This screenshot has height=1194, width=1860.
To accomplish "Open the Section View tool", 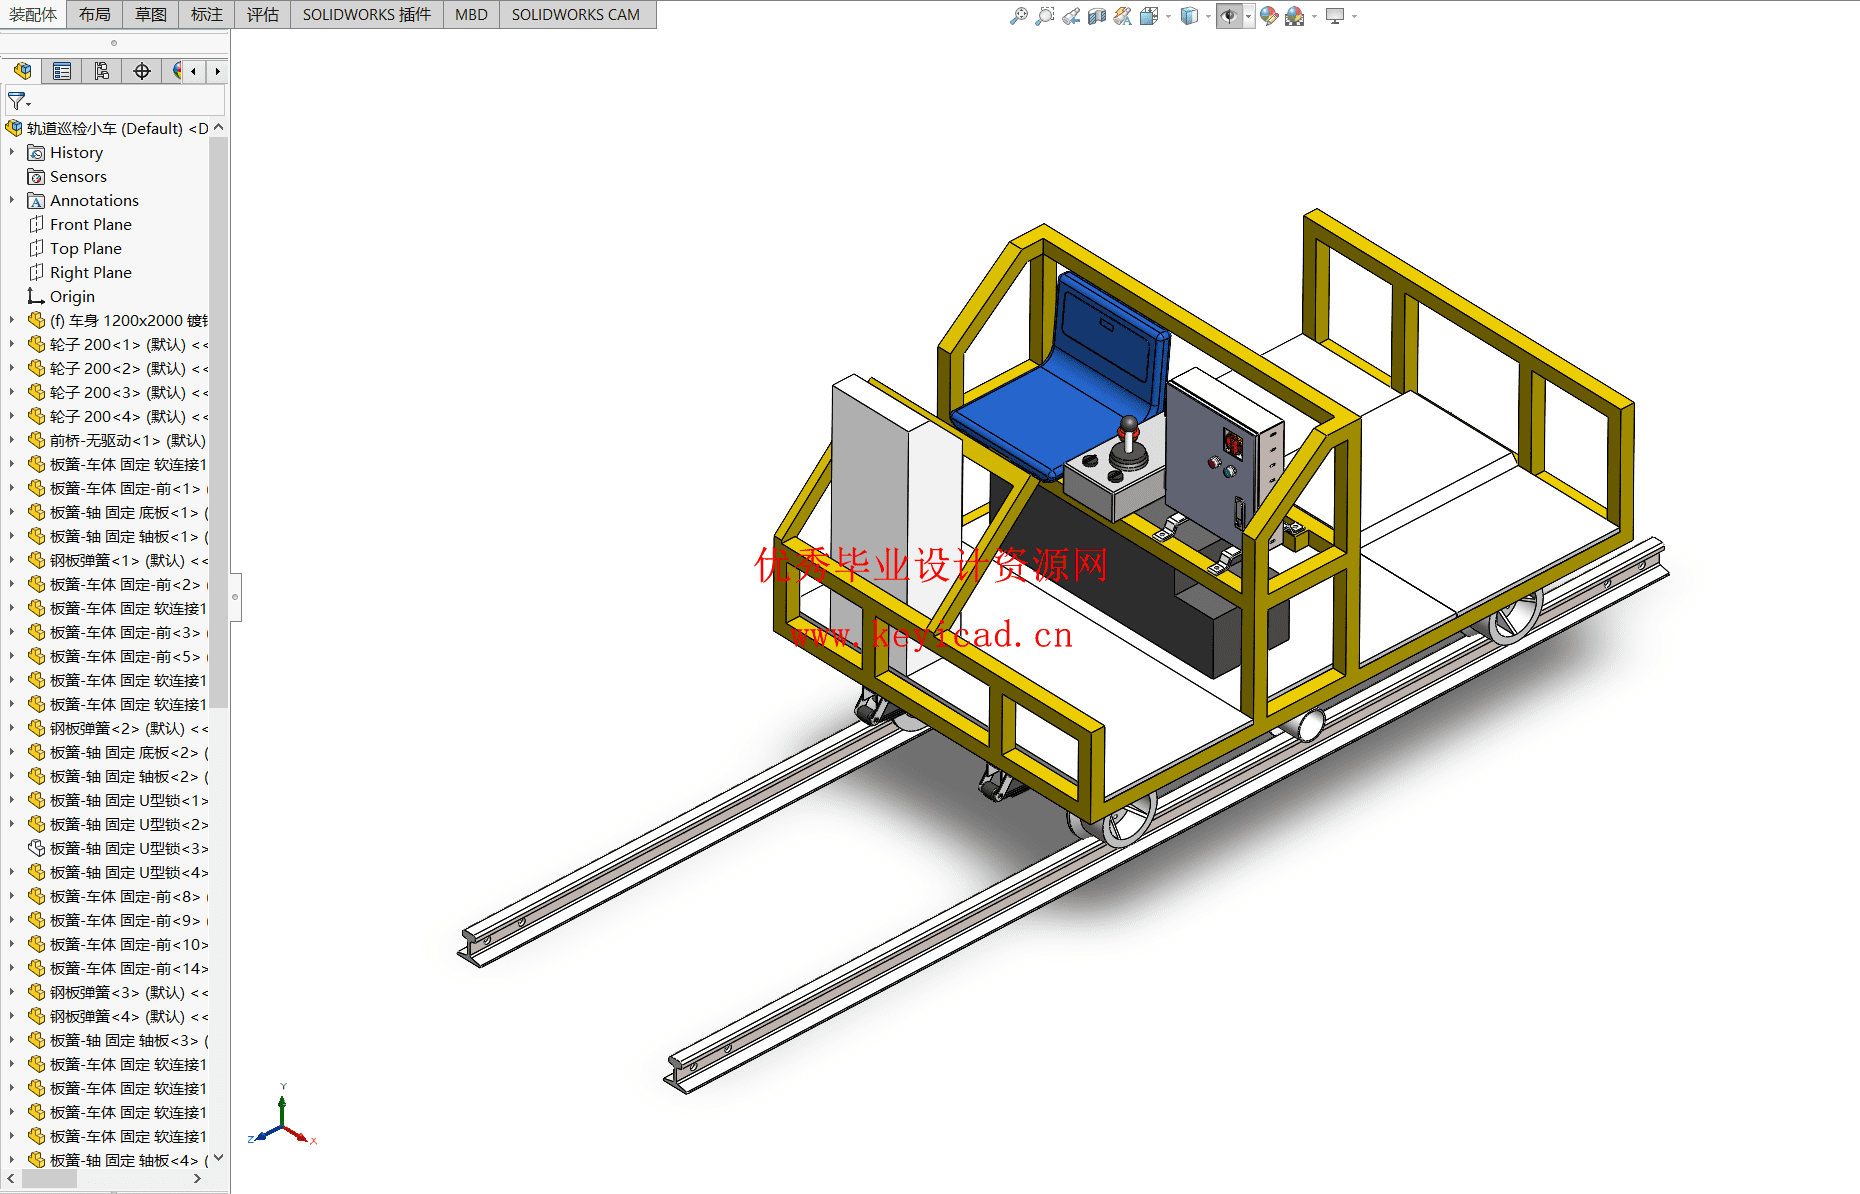I will [1097, 16].
